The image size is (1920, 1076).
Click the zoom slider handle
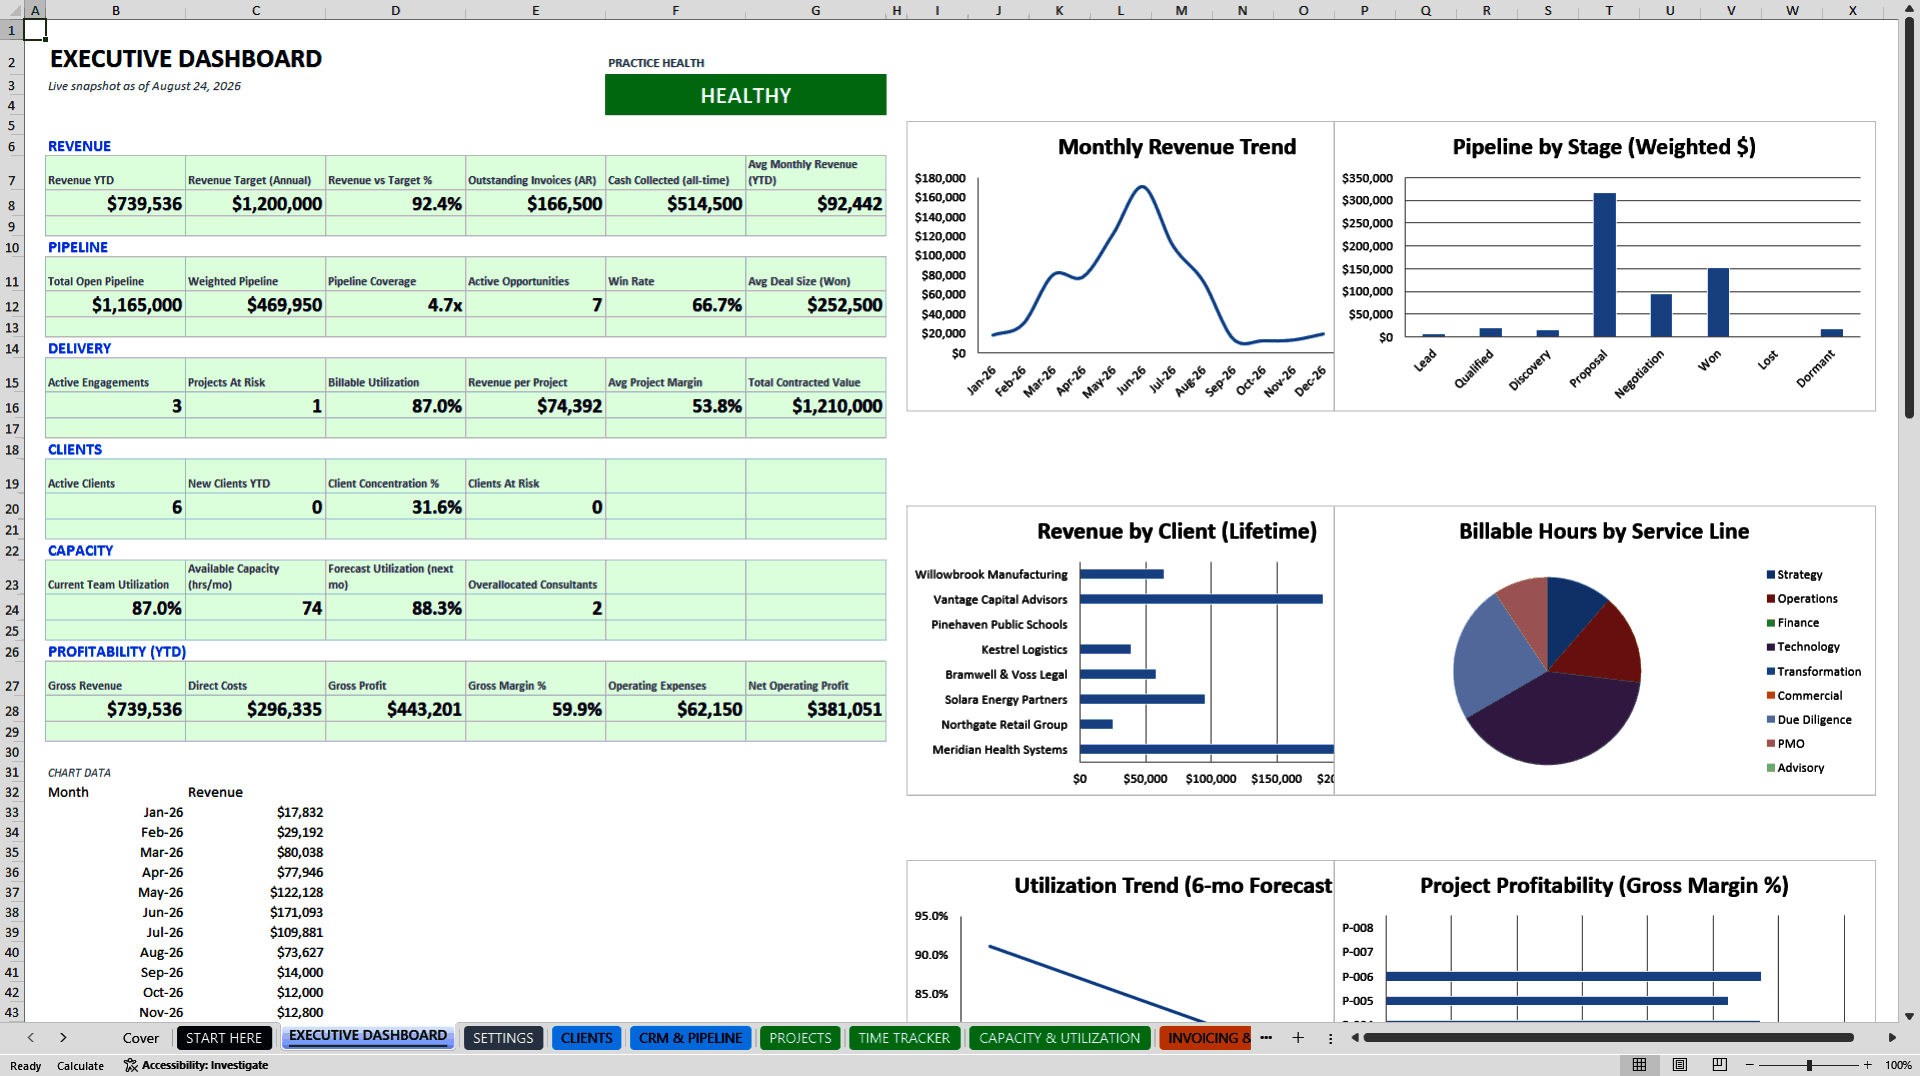coord(1809,1065)
